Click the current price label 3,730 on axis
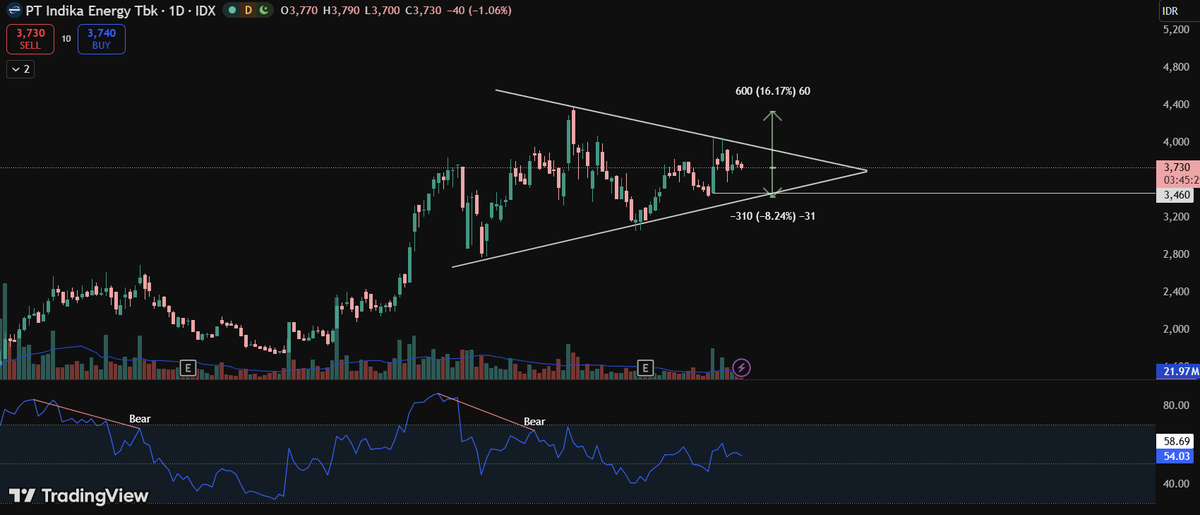This screenshot has height=515, width=1200. tap(1176, 167)
